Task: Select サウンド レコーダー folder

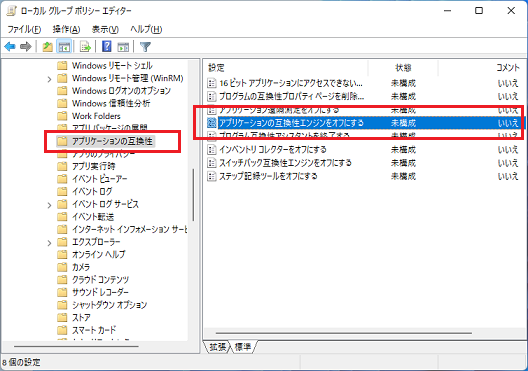Action: 100,292
